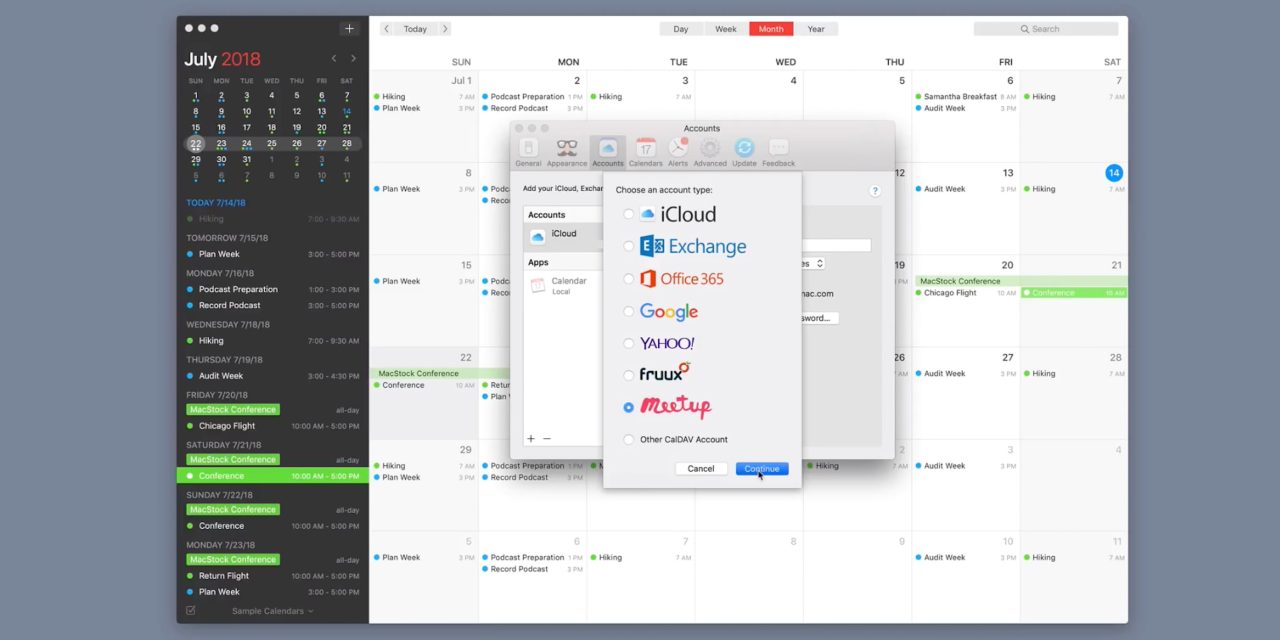Open the Calendars preferences icon
The height and width of the screenshot is (640, 1280).
[645, 151]
